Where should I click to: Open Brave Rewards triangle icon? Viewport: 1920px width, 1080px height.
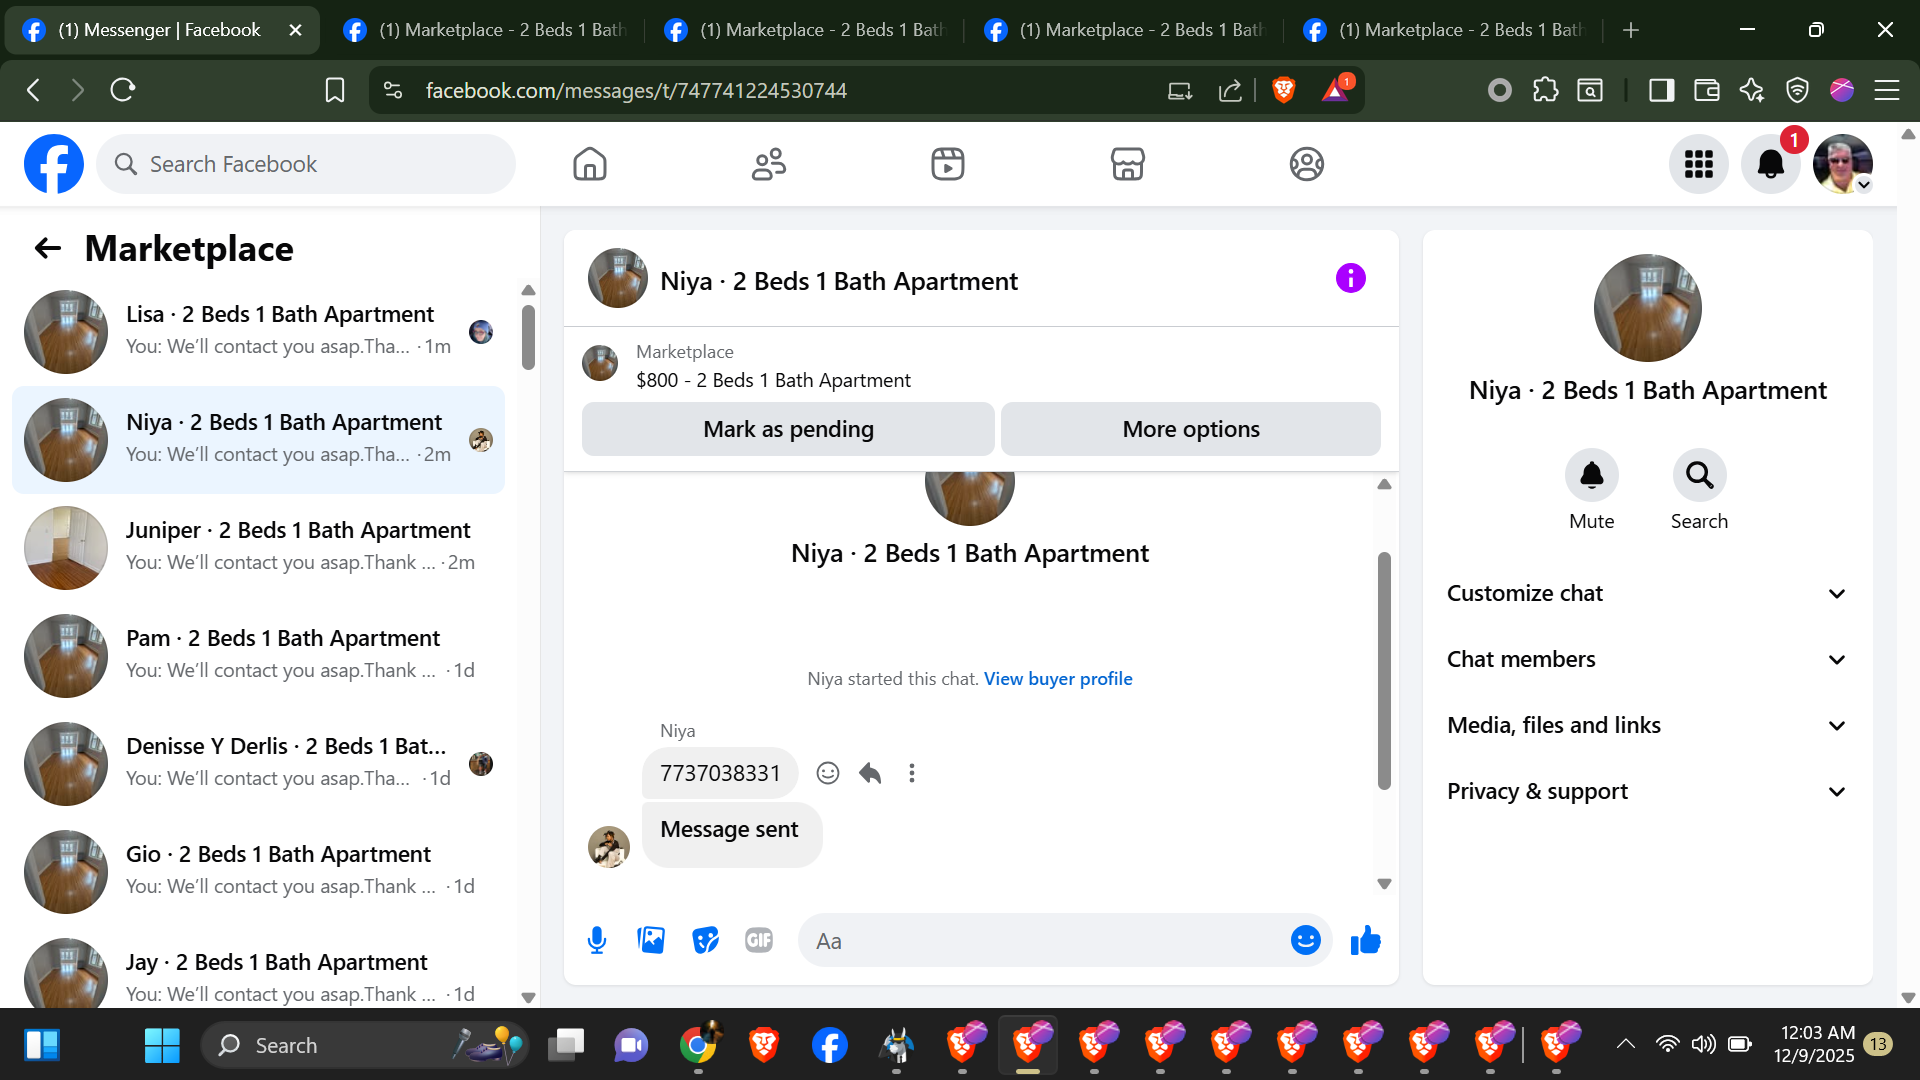[x=1336, y=89]
